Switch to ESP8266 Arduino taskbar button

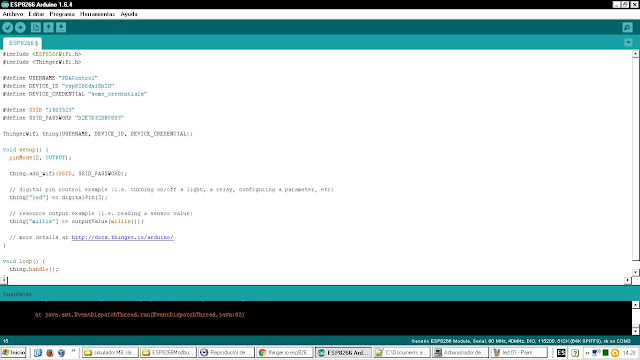[x=343, y=353]
